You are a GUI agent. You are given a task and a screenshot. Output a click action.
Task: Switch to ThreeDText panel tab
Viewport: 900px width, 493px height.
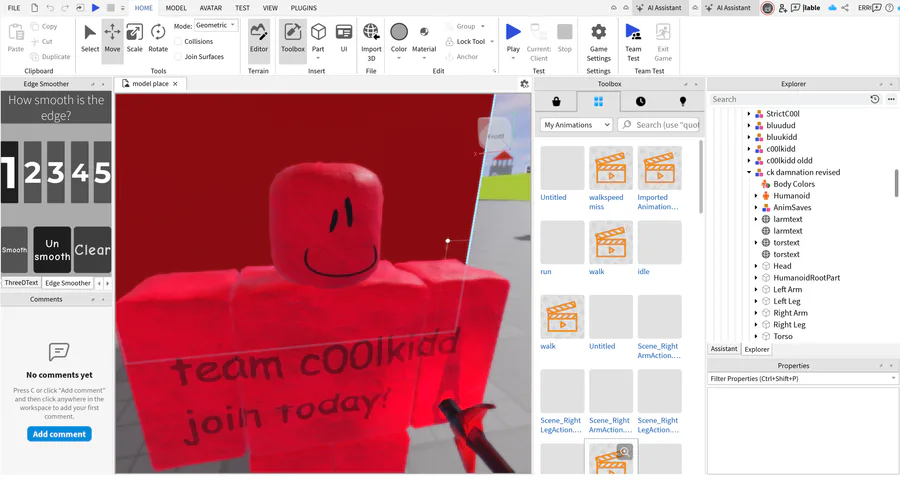pos(21,283)
